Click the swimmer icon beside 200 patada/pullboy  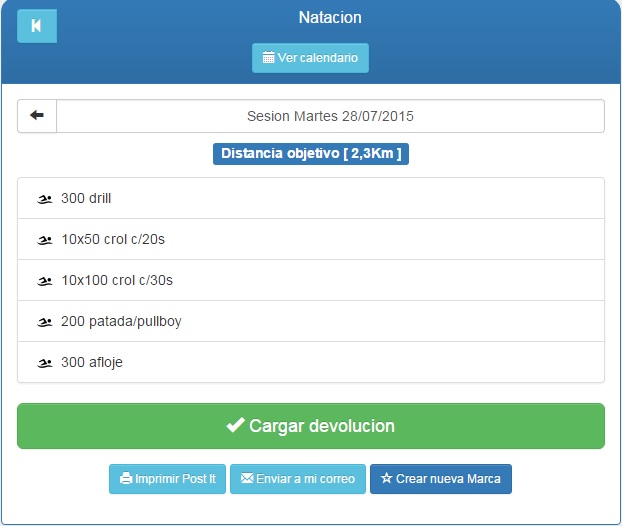[45, 322]
